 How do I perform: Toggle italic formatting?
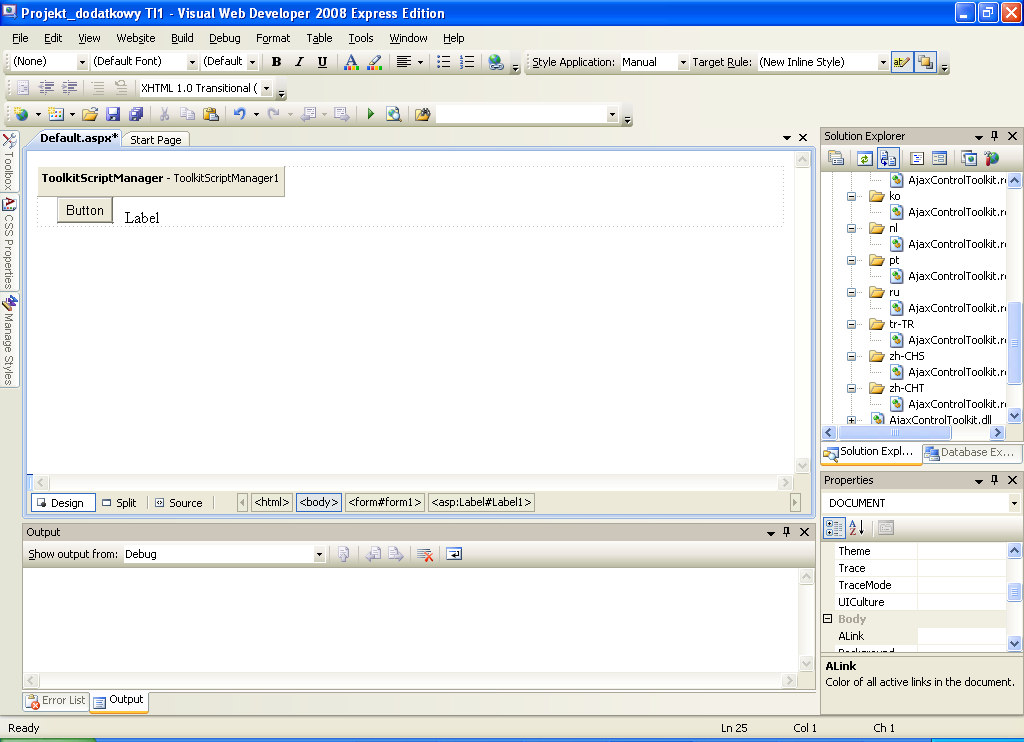(299, 62)
